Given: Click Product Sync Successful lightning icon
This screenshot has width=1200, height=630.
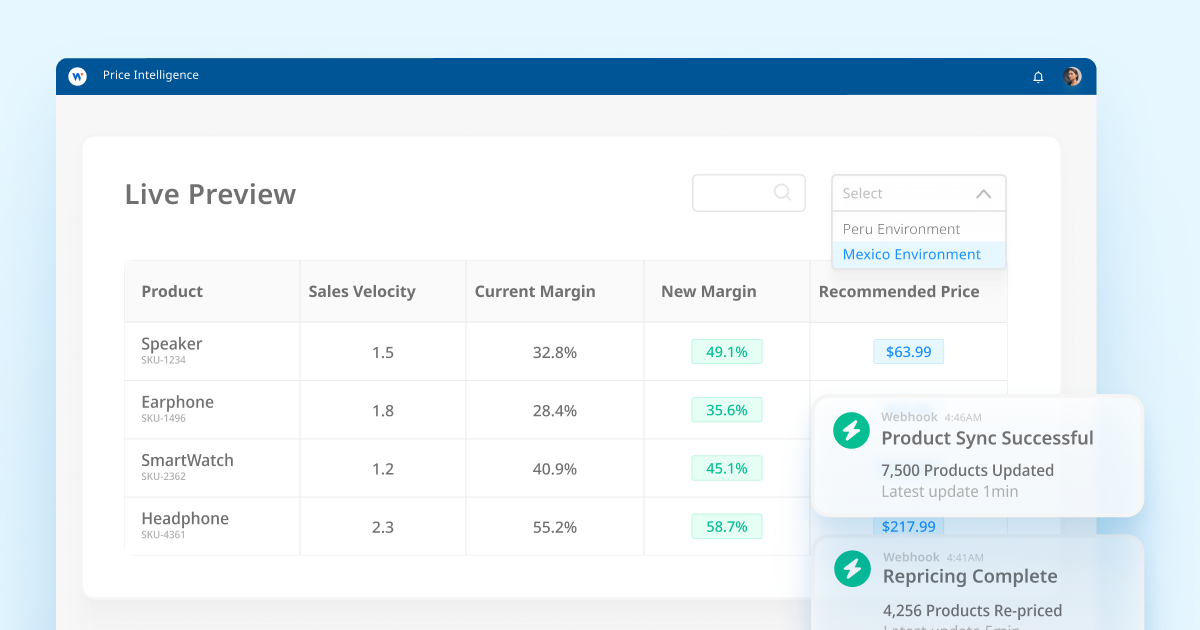Looking at the screenshot, I should point(851,431).
